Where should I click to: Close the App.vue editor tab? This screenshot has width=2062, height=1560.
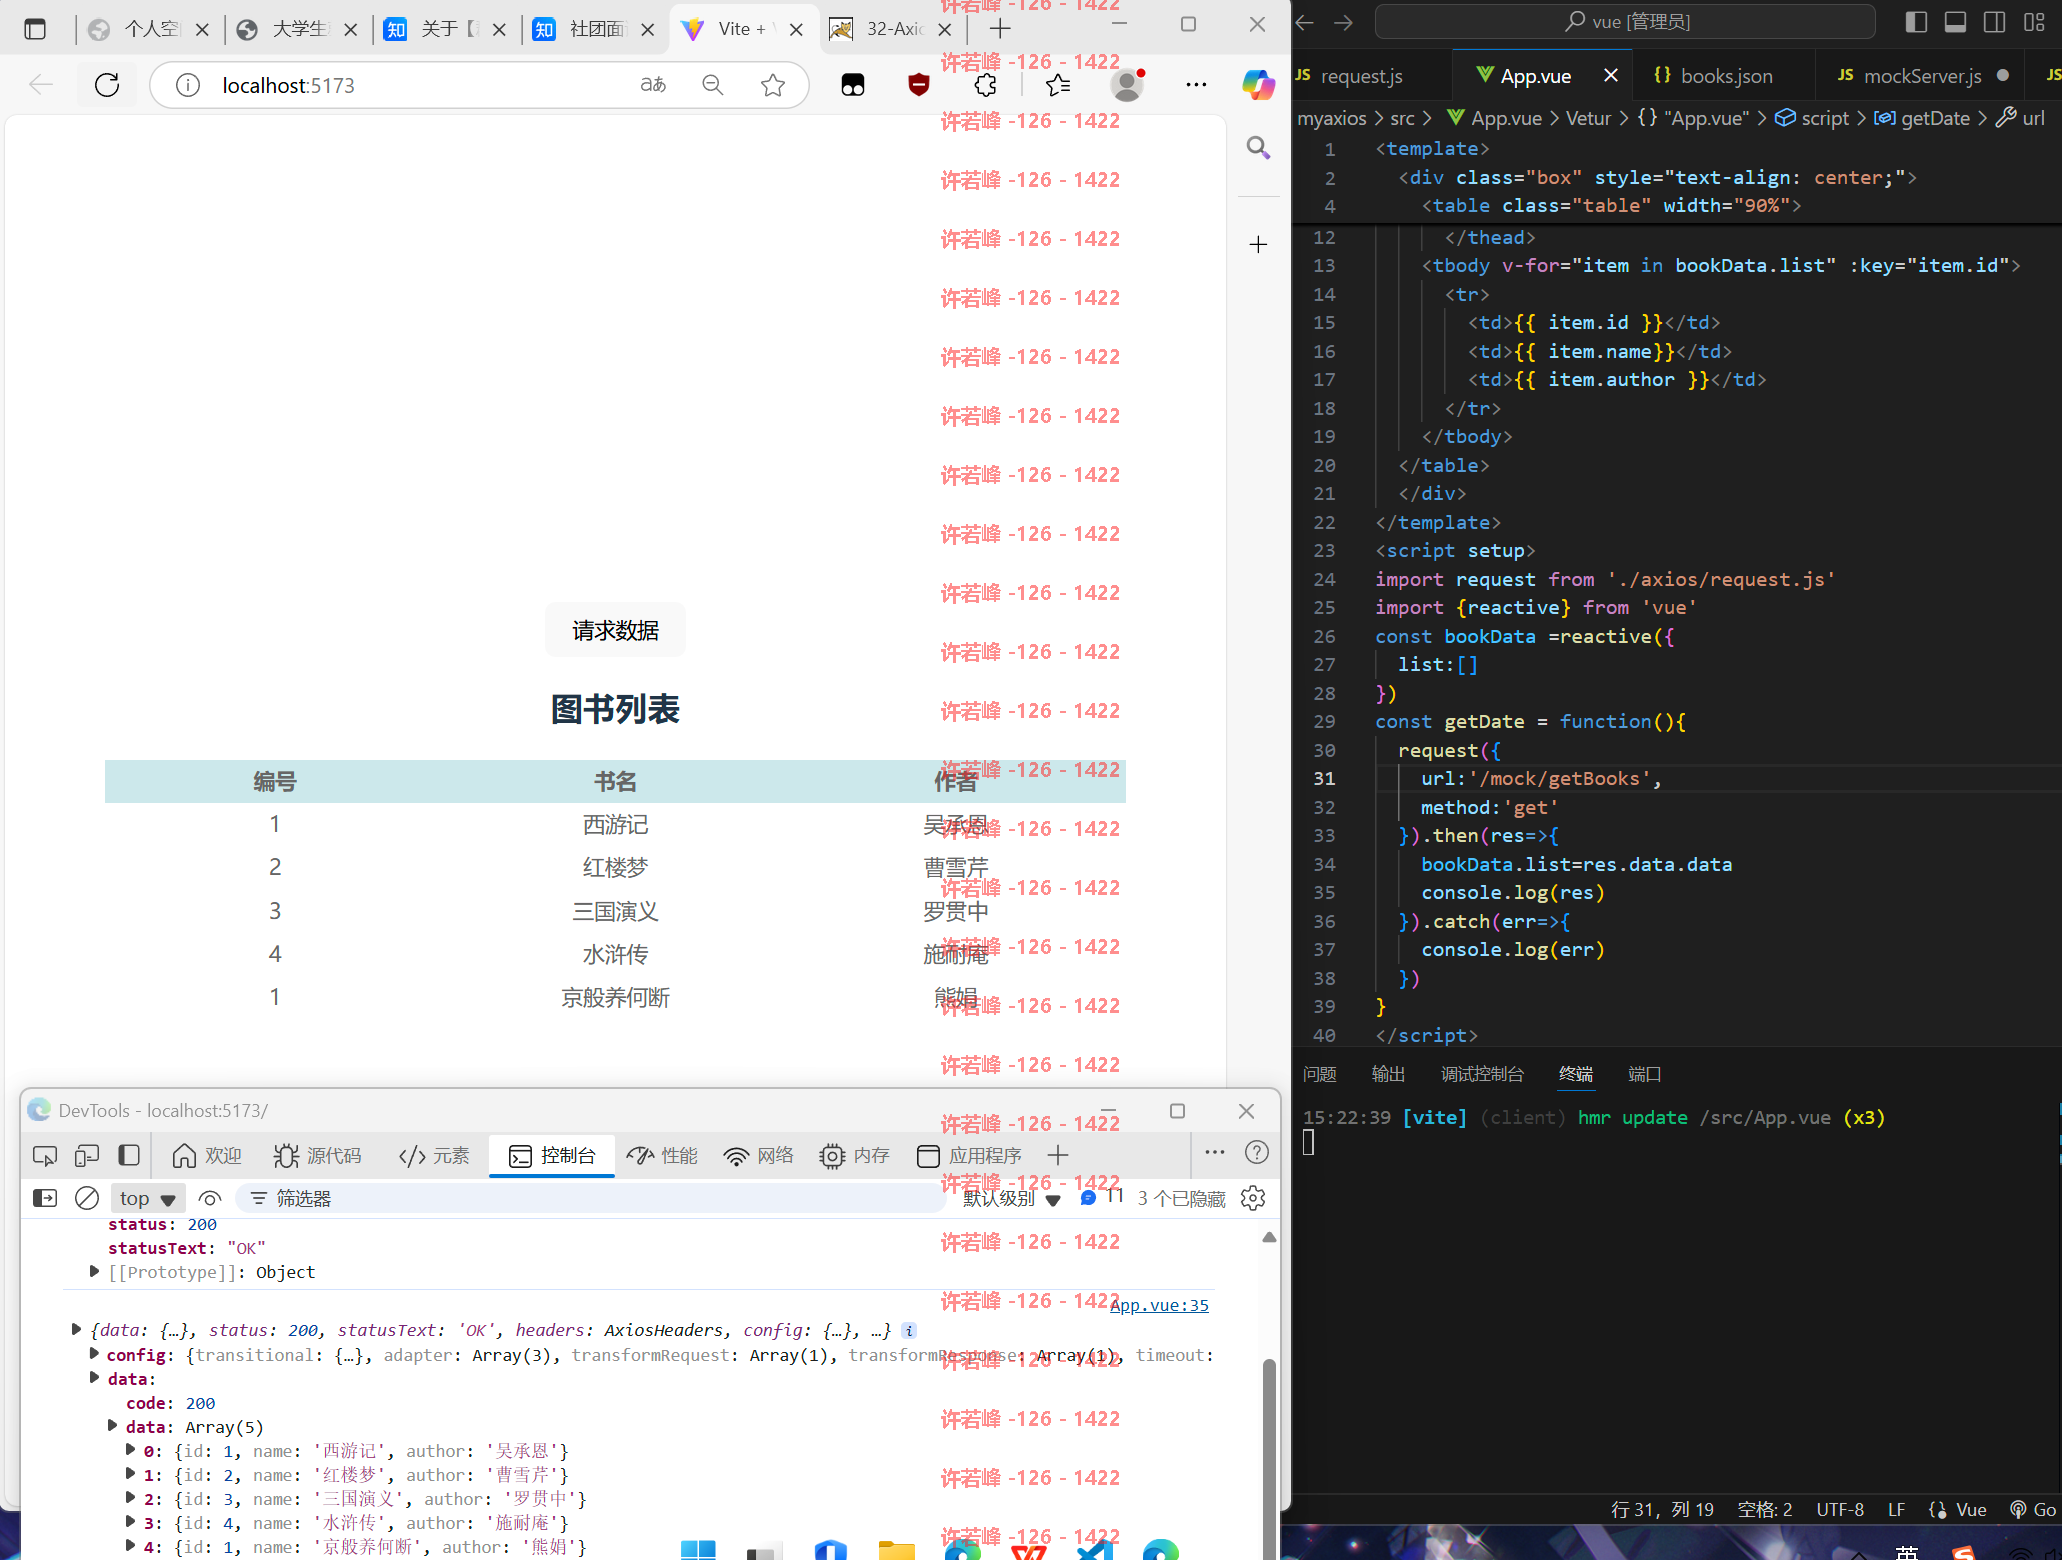(x=1611, y=76)
